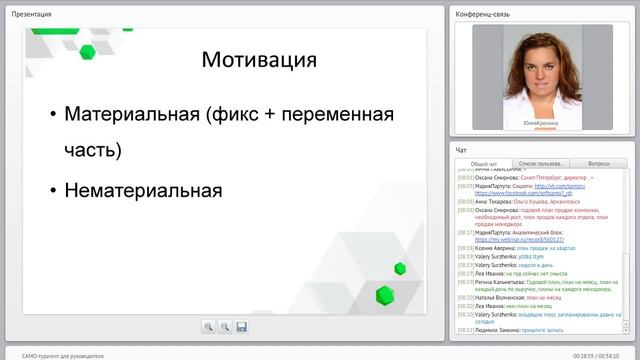Click the Чат panel title

(461, 150)
